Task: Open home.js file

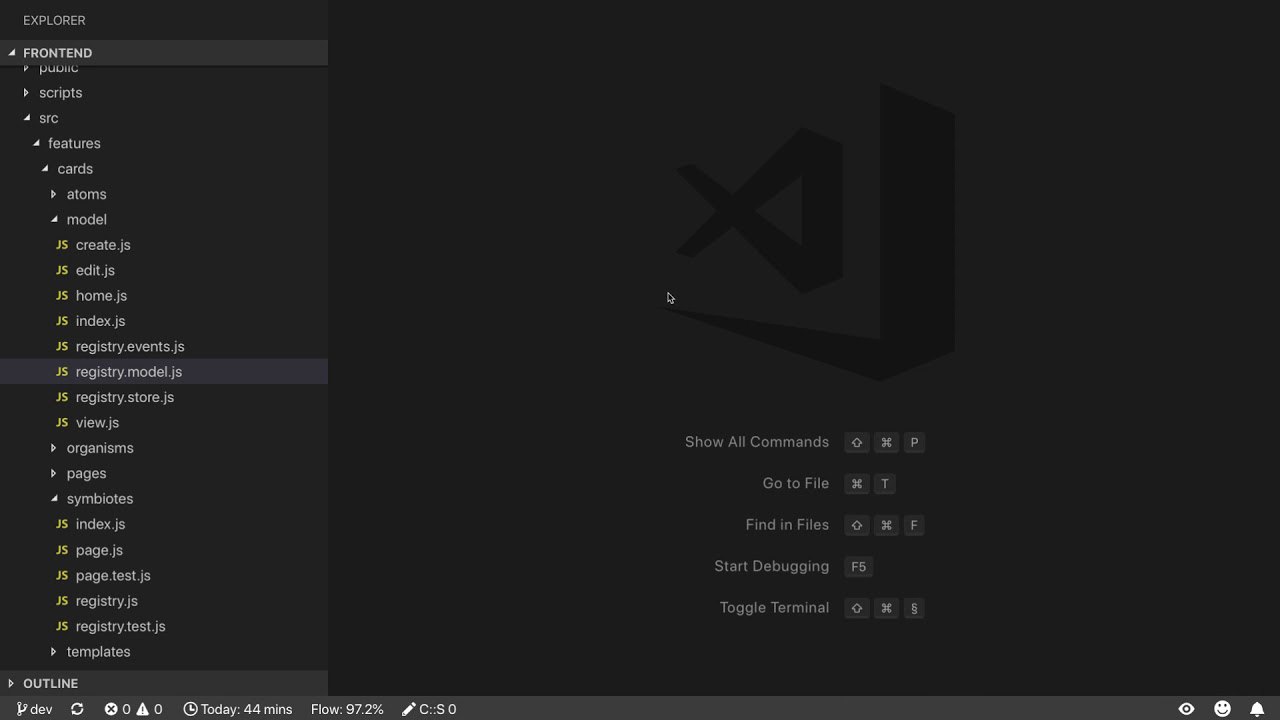Action: 164,296
